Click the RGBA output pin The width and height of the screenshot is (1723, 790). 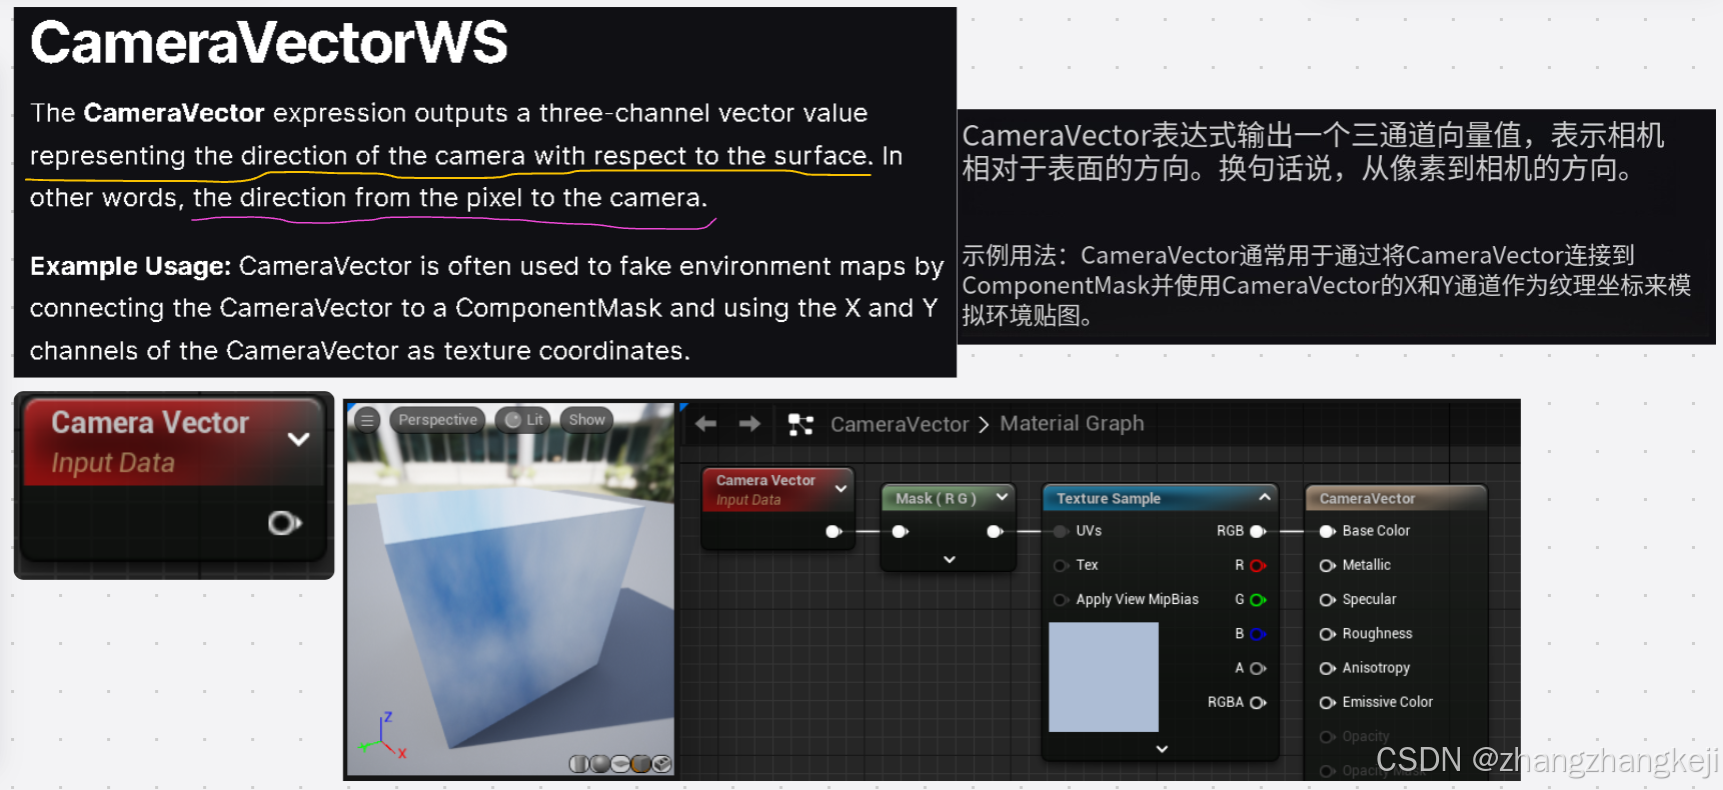1258,702
